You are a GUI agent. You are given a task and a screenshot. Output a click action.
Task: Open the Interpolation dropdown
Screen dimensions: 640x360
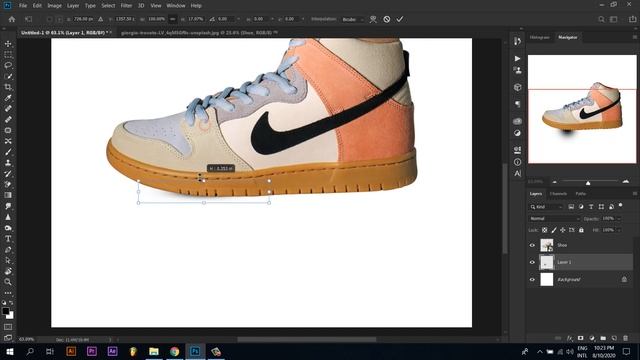point(353,19)
